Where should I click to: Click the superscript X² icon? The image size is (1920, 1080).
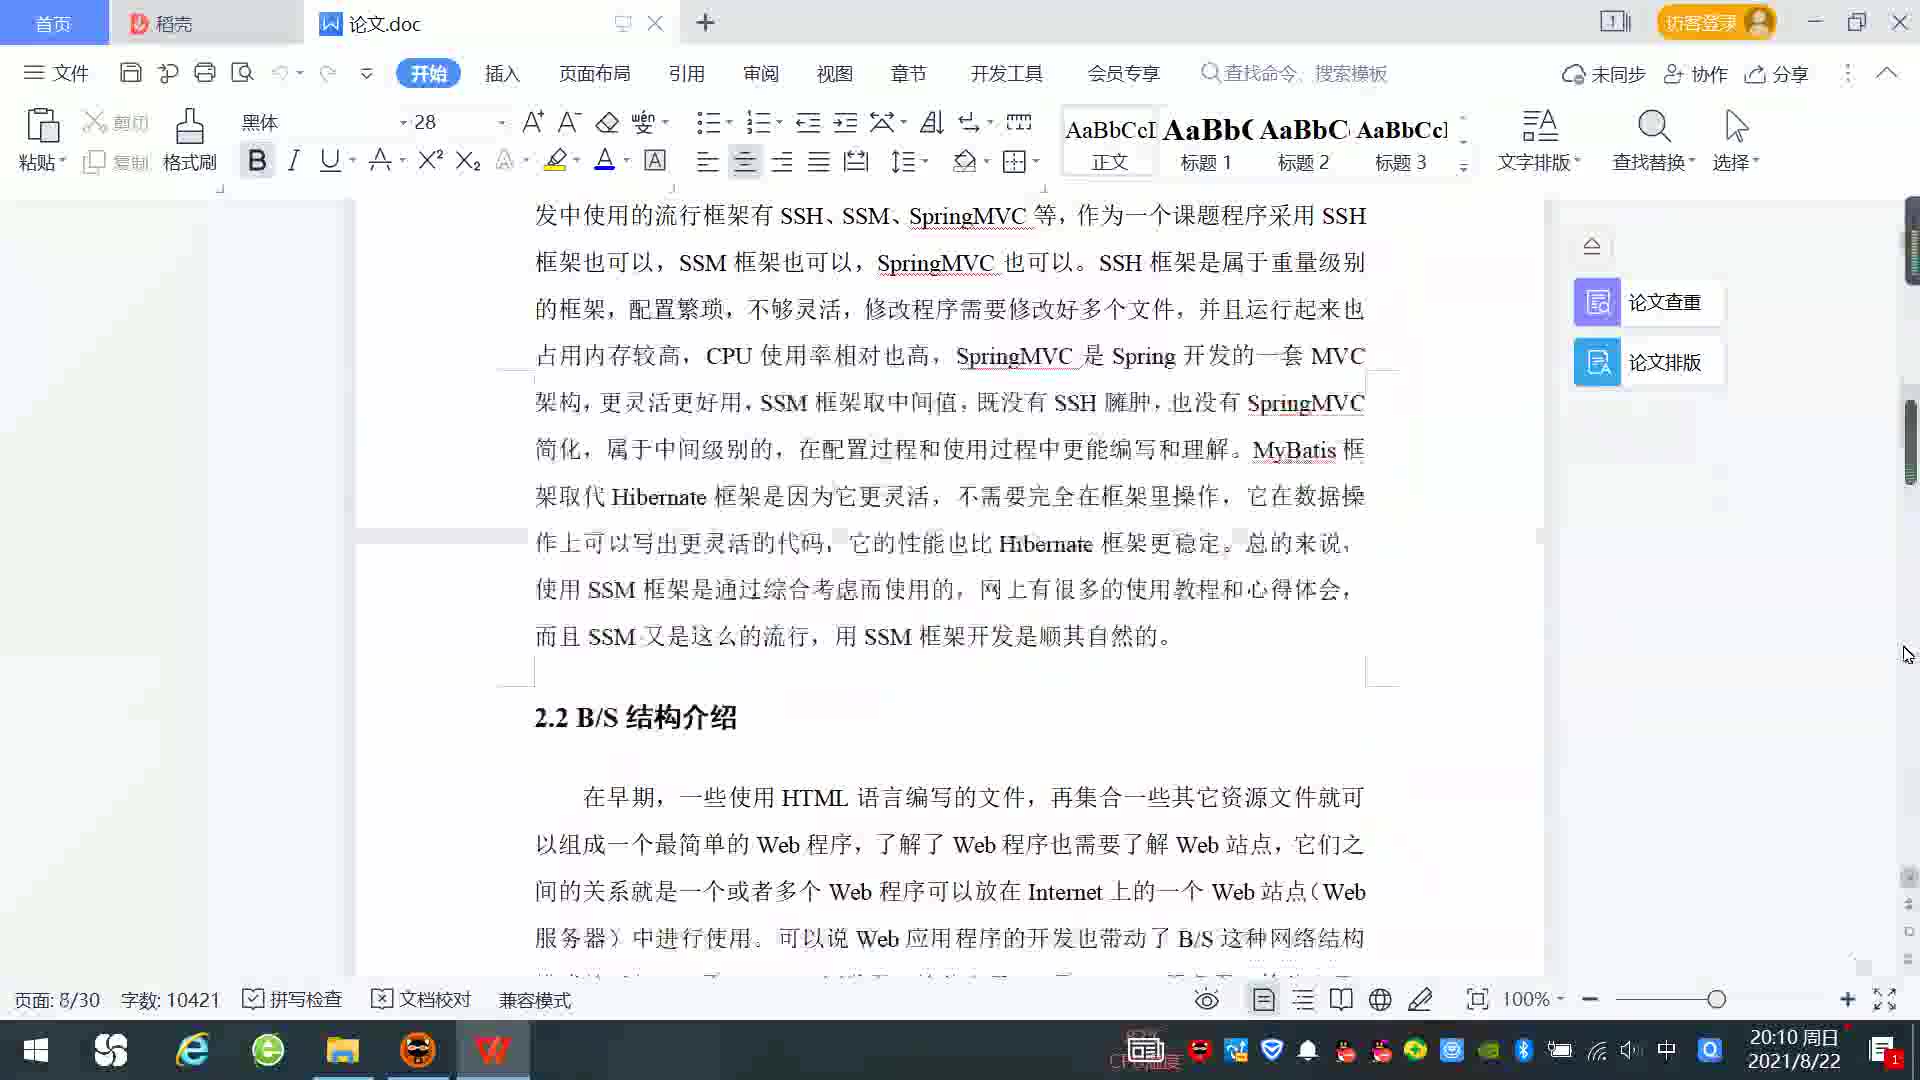click(430, 161)
